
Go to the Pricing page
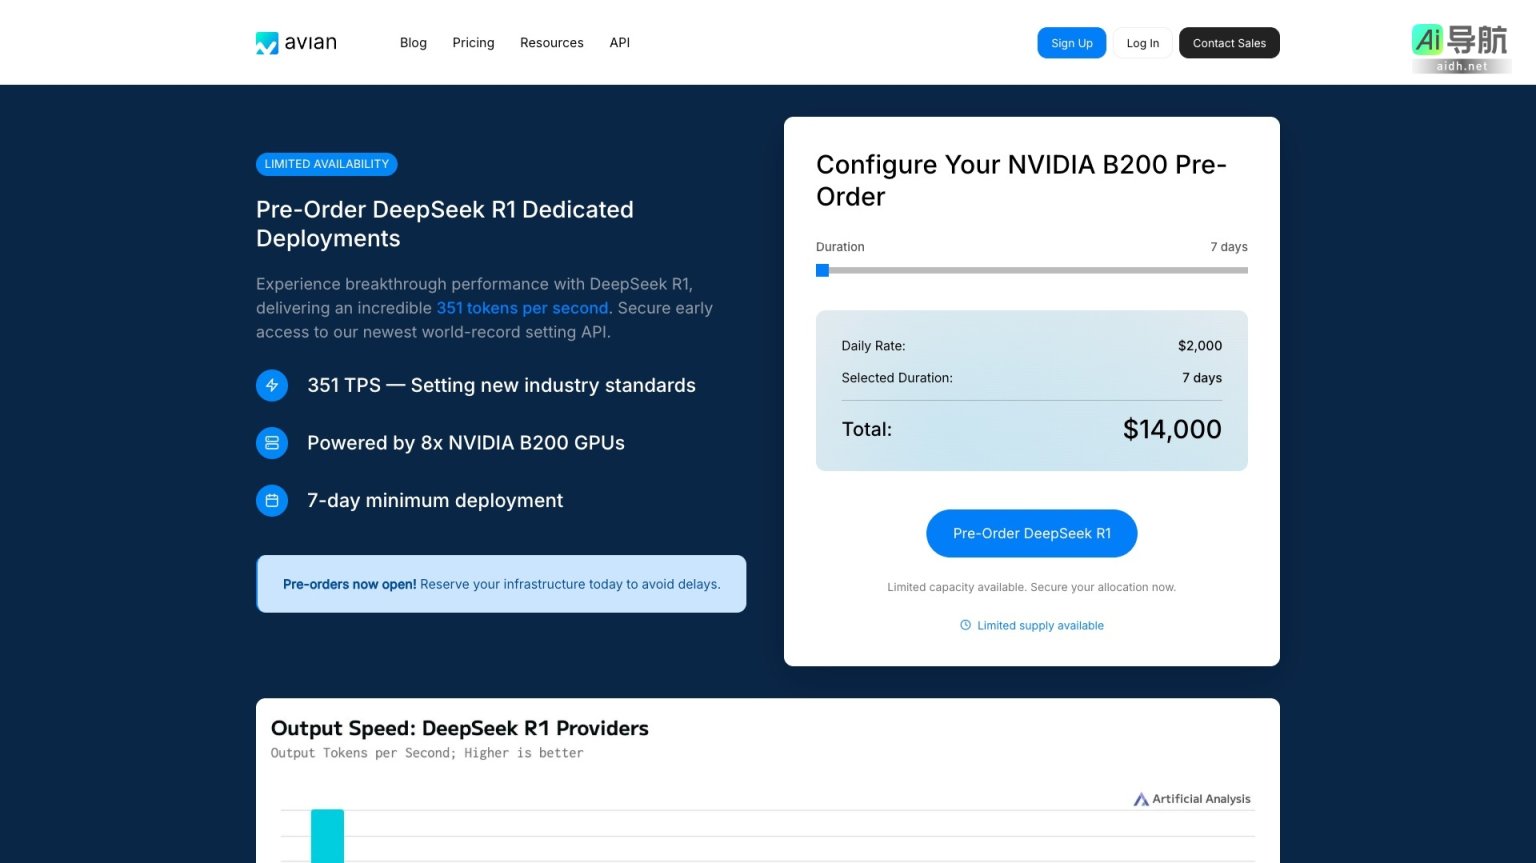[x=473, y=43]
